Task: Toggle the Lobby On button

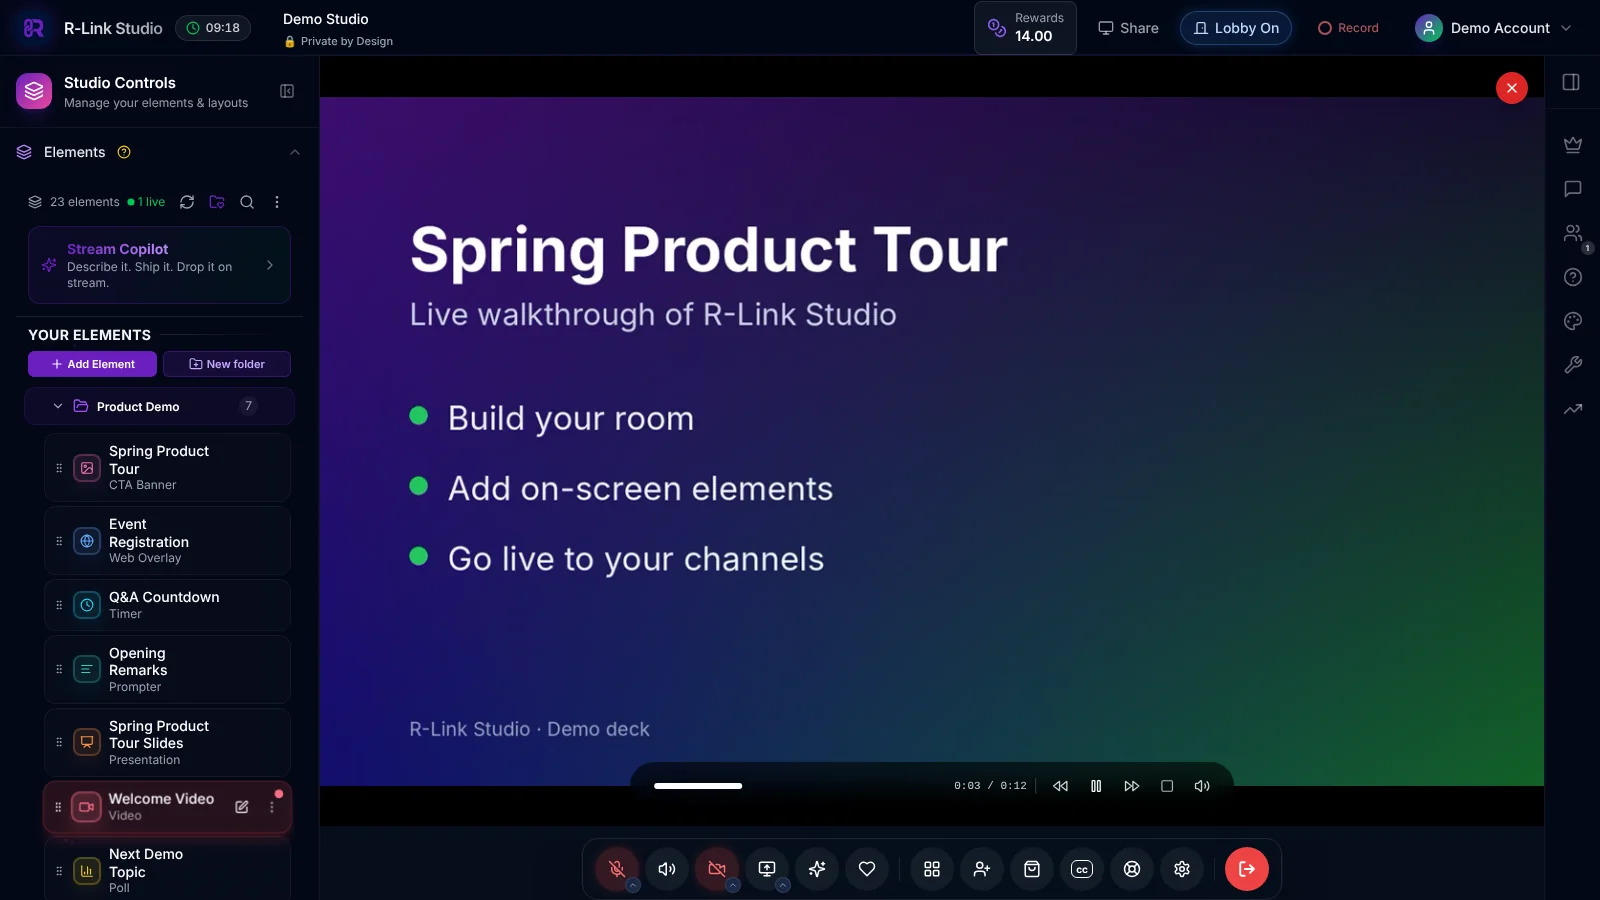Action: tap(1236, 28)
